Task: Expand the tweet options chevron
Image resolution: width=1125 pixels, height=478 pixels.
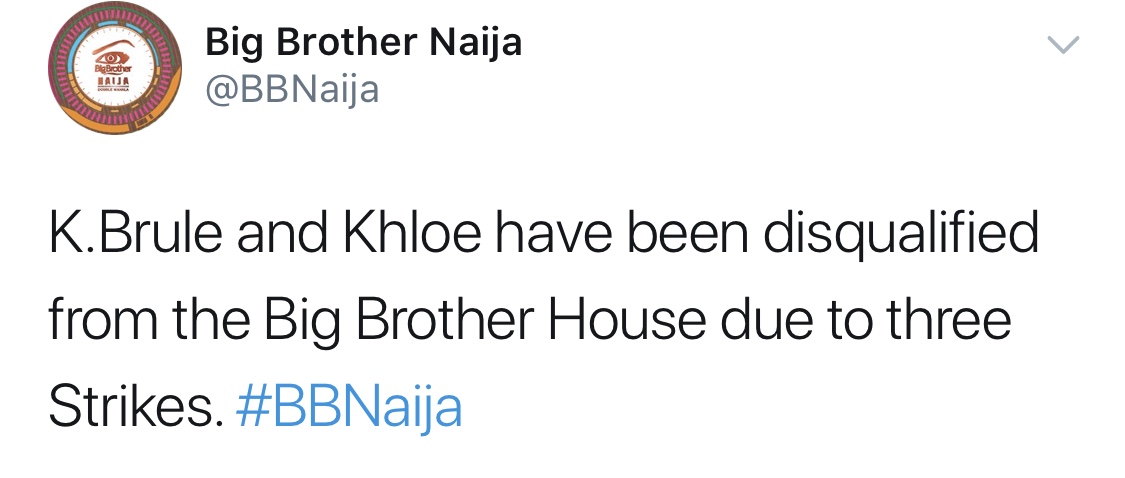Action: click(x=1063, y=44)
